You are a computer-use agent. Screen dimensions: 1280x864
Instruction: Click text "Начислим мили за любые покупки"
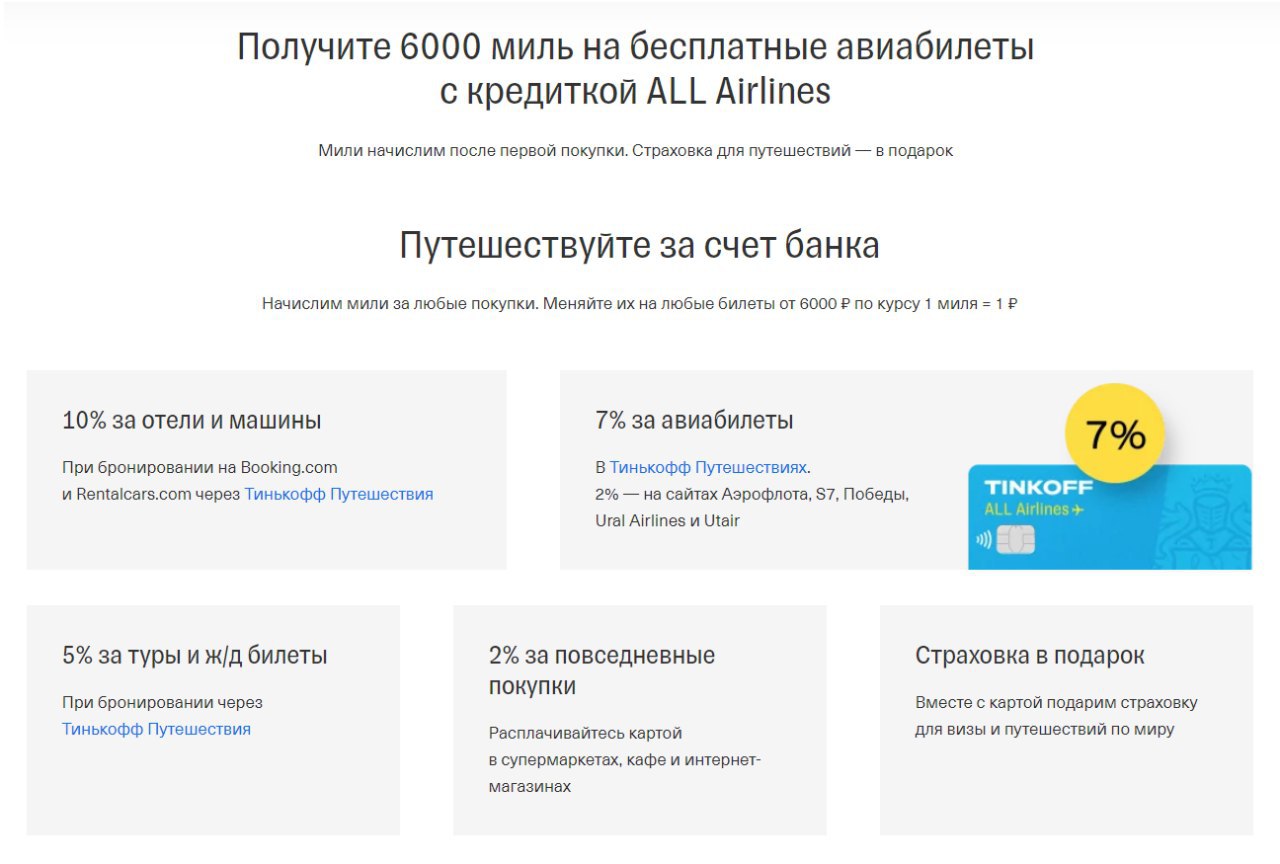point(400,303)
